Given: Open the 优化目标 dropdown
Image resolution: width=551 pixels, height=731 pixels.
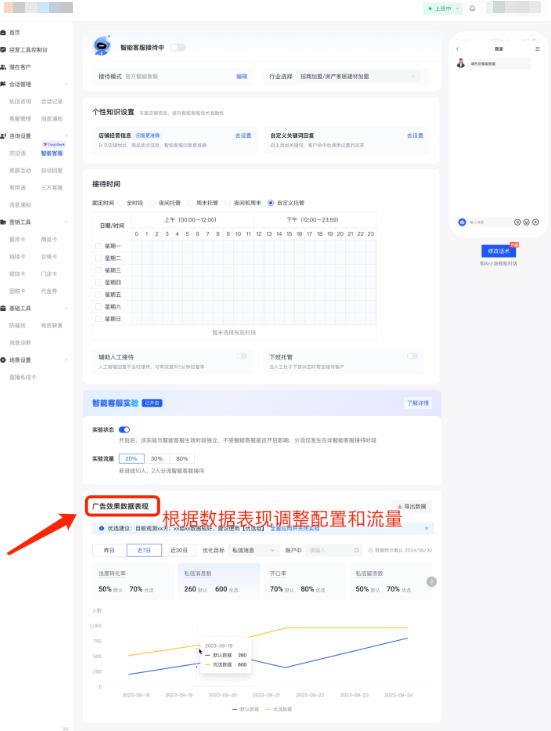Looking at the screenshot, I should (x=254, y=550).
